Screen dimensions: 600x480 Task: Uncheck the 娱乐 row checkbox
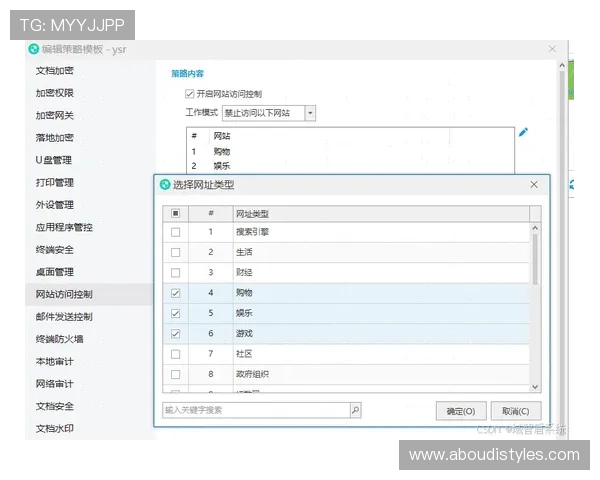[x=176, y=313]
